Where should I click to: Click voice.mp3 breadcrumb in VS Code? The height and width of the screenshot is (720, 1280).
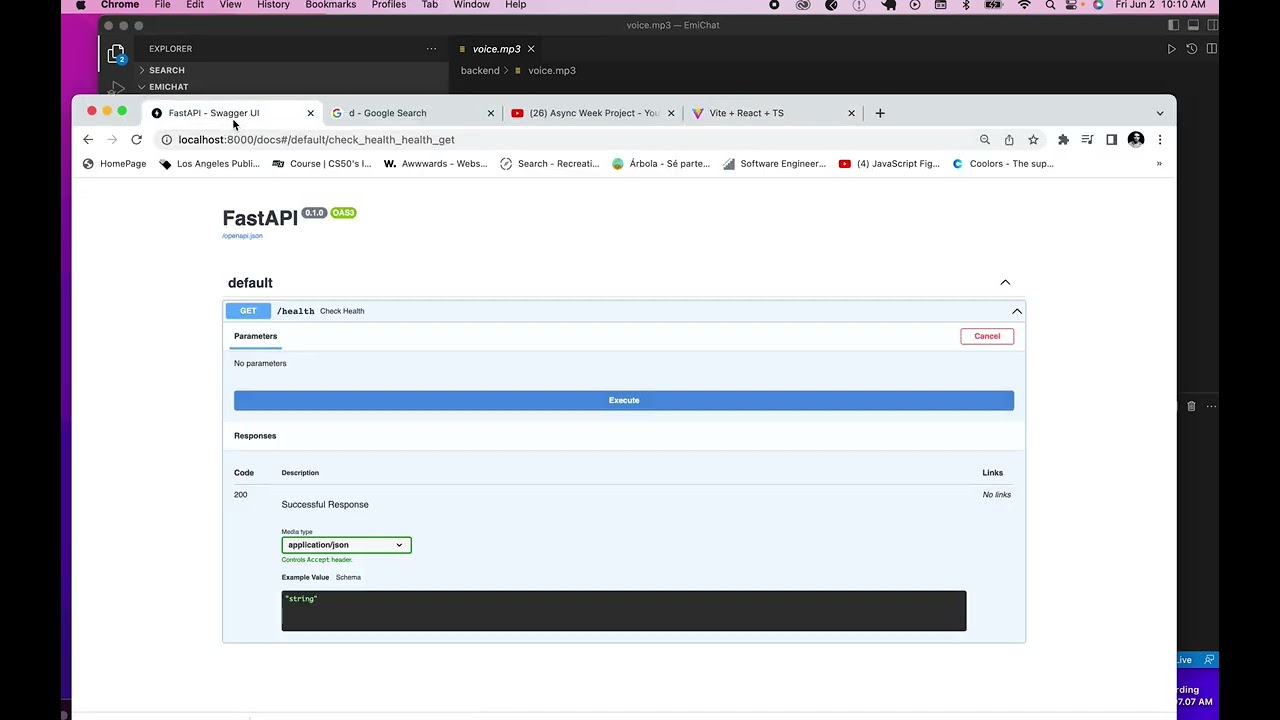(546, 71)
